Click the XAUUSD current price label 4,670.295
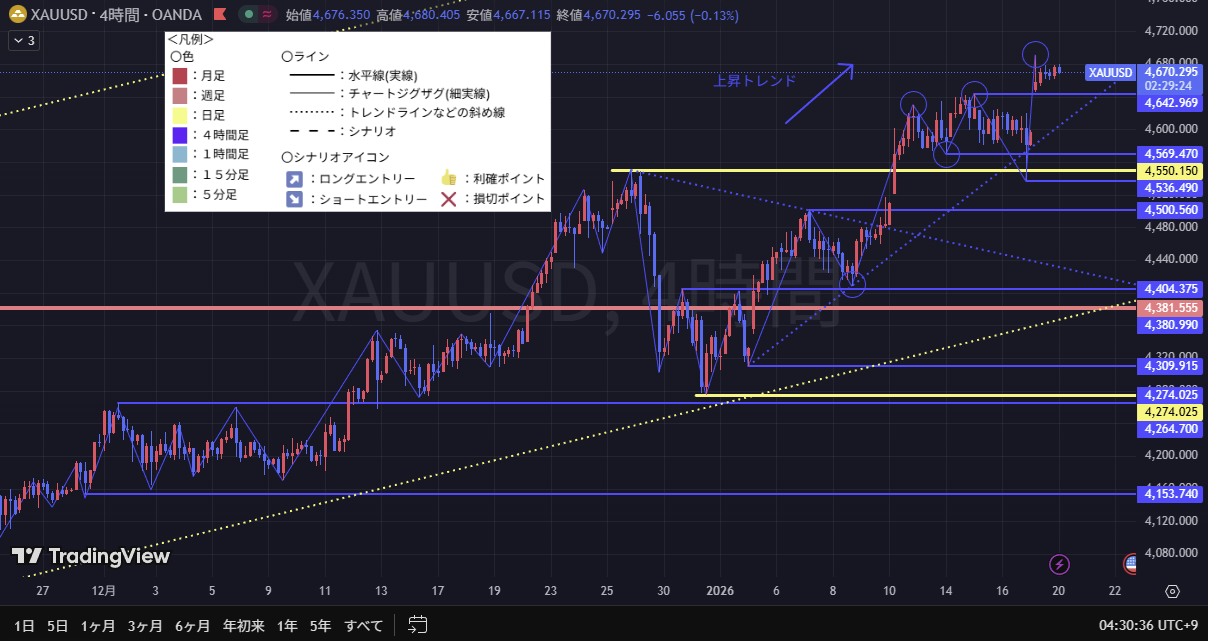Viewport: 1208px width, 641px height. click(1171, 72)
